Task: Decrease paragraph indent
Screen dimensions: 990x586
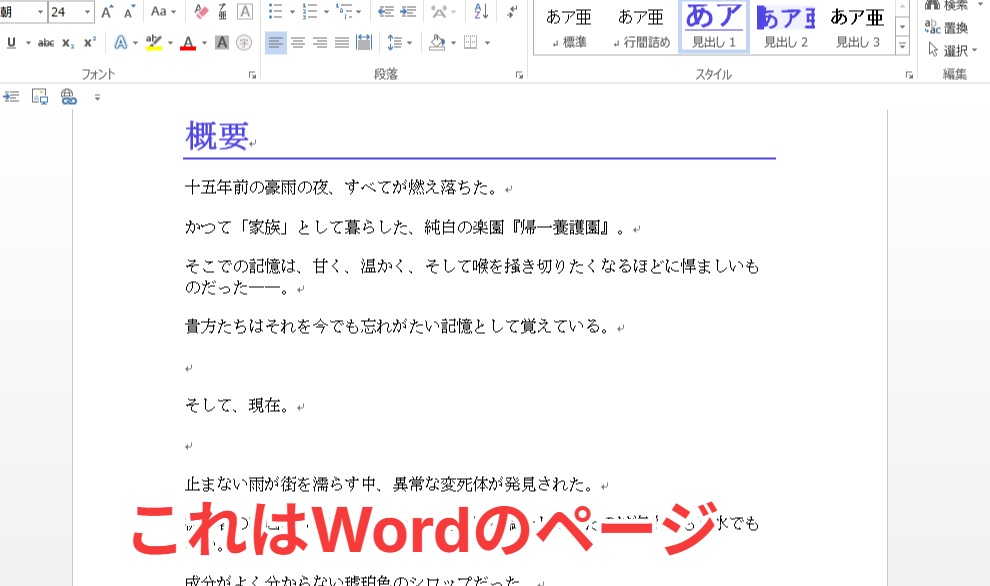Action: coord(386,11)
